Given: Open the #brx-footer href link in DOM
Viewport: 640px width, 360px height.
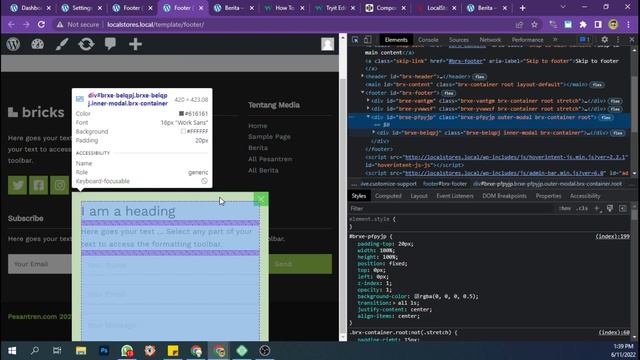Looking at the screenshot, I should click(x=465, y=61).
